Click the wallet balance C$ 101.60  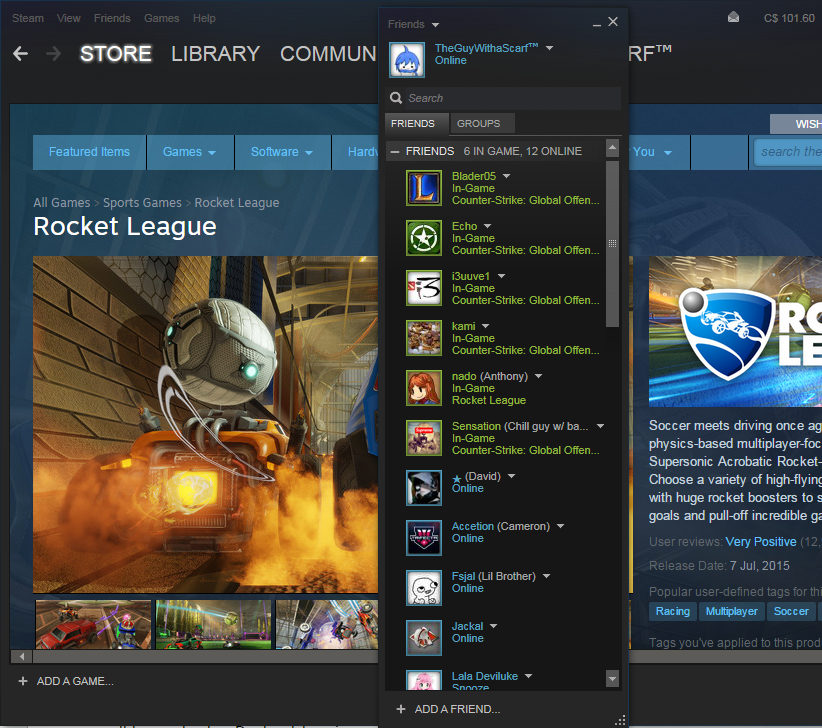(789, 18)
